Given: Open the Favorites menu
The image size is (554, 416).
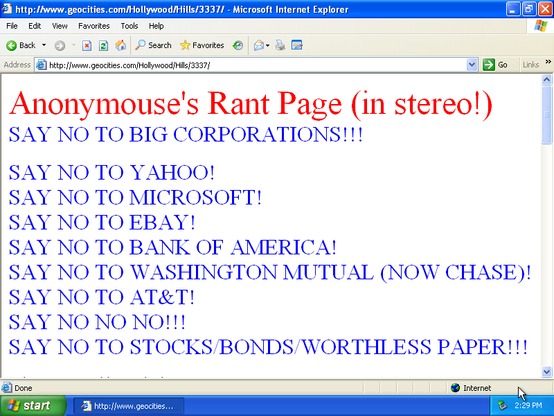Looking at the screenshot, I should [94, 26].
